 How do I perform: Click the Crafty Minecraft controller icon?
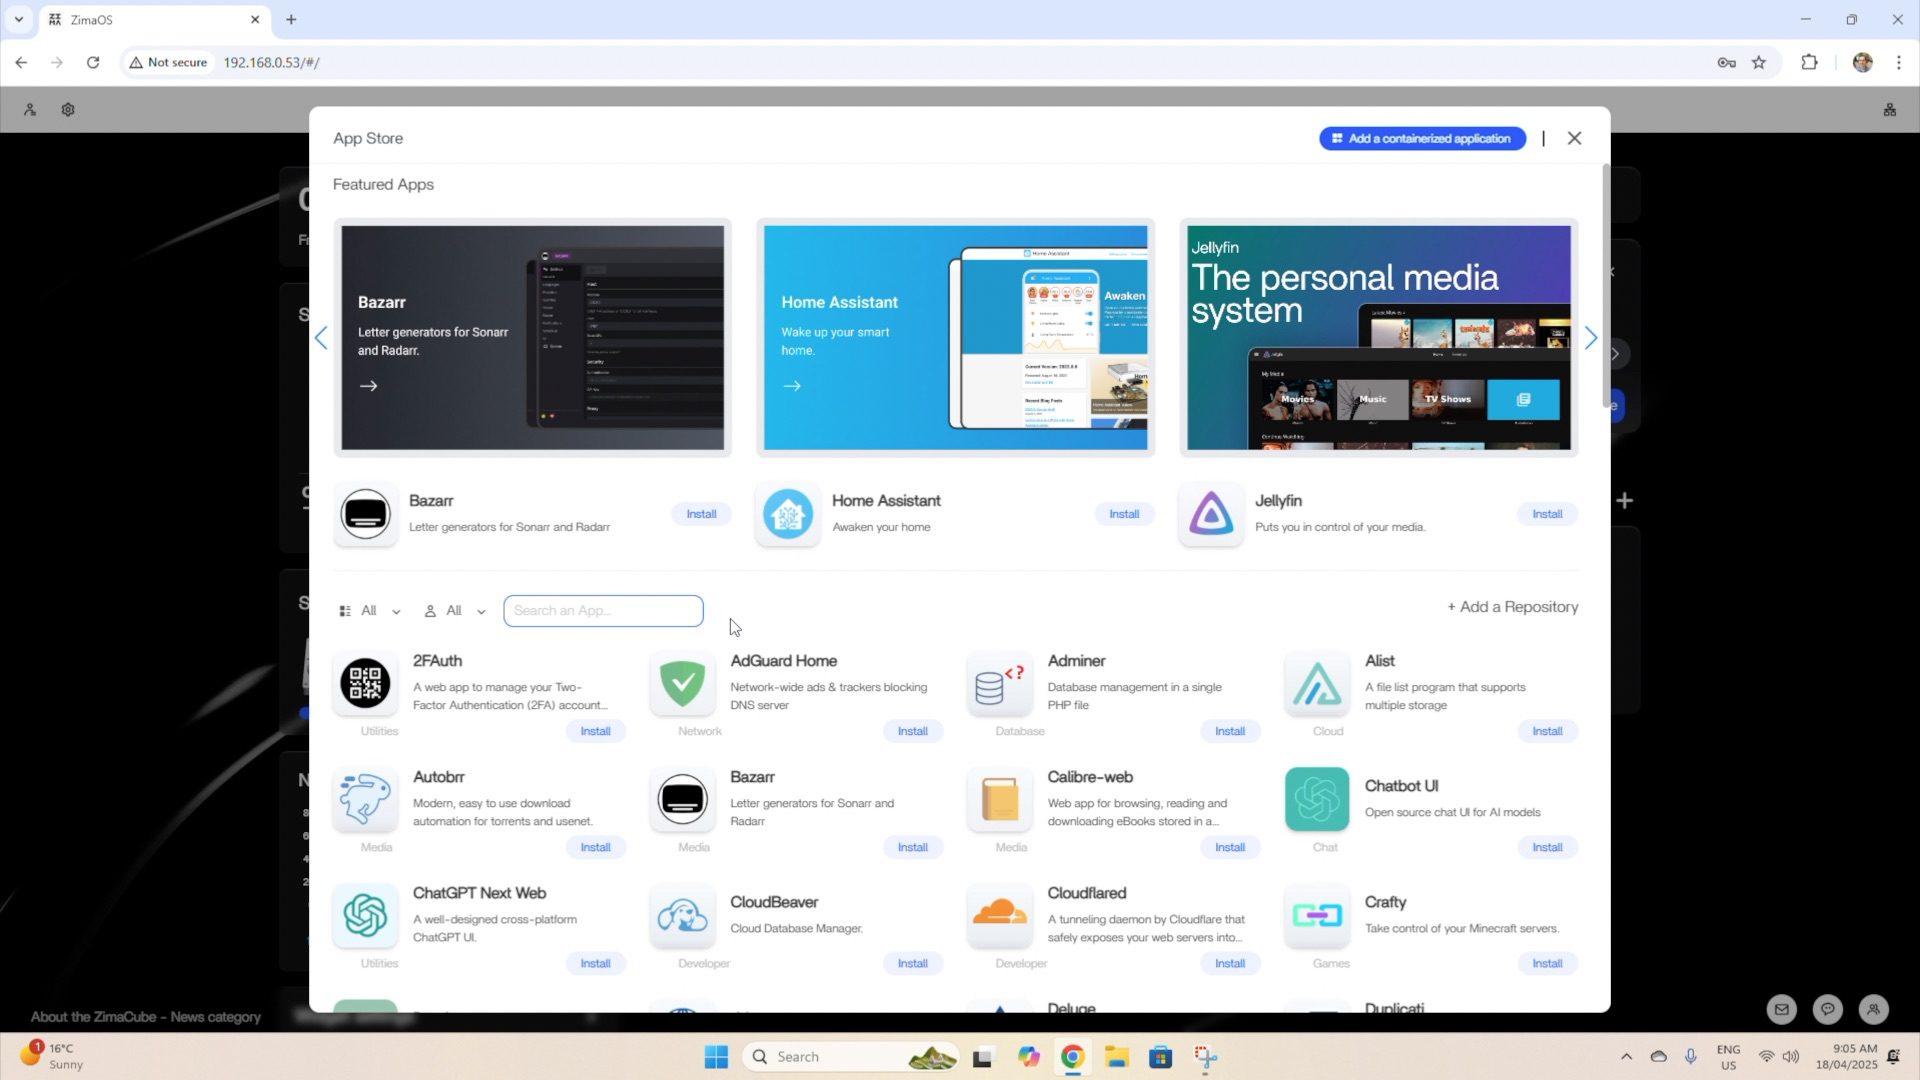point(1316,915)
